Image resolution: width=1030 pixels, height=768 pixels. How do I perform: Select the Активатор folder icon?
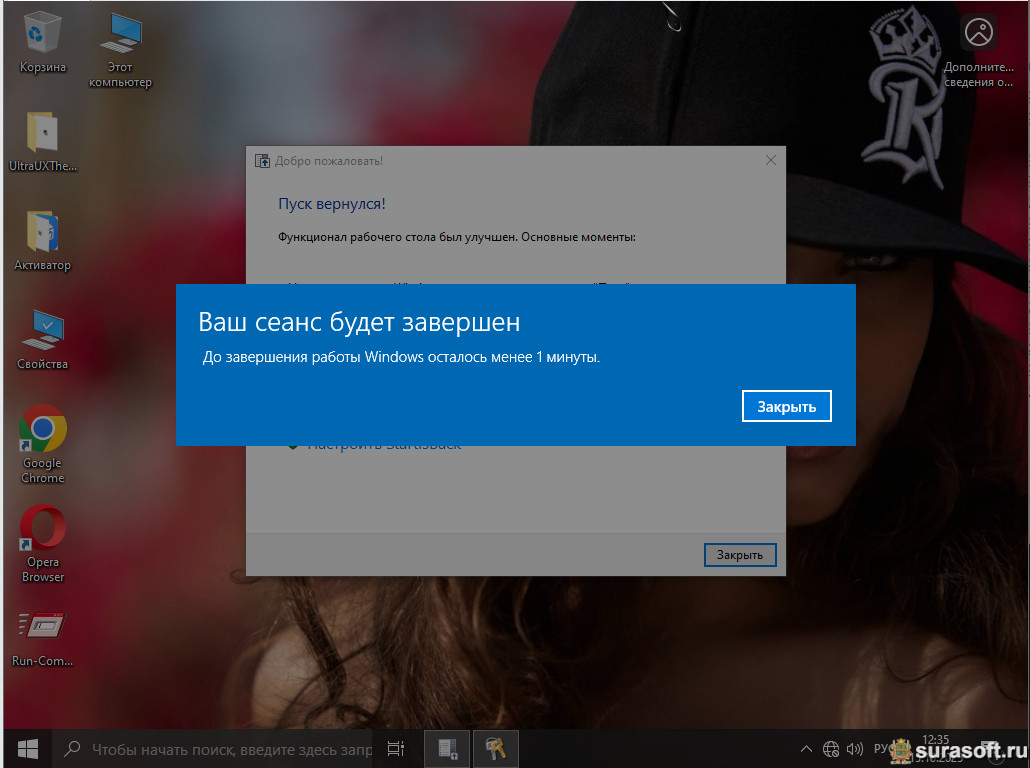(x=42, y=233)
